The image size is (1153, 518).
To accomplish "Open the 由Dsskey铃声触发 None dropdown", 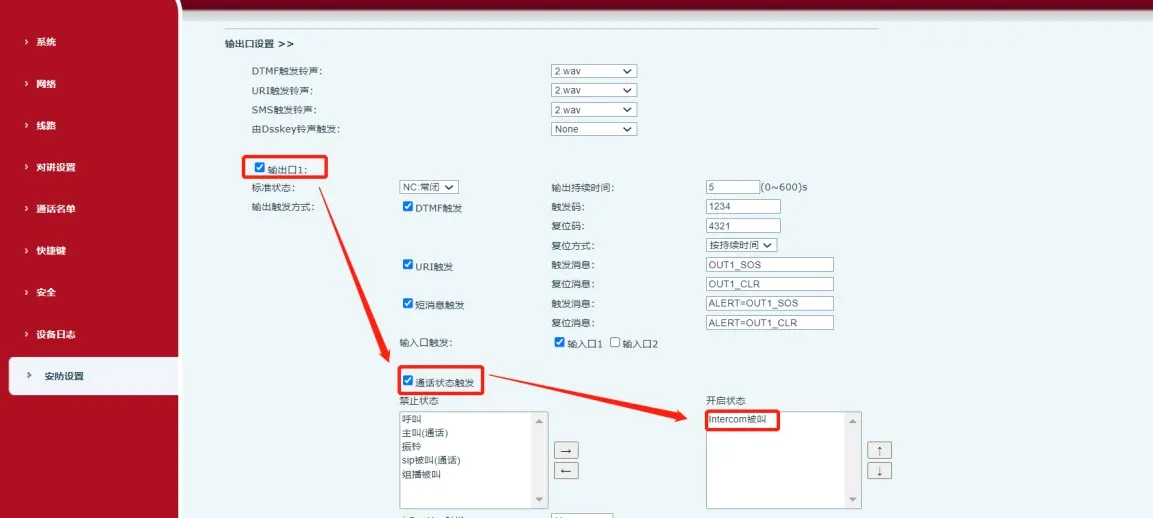I will tap(594, 129).
